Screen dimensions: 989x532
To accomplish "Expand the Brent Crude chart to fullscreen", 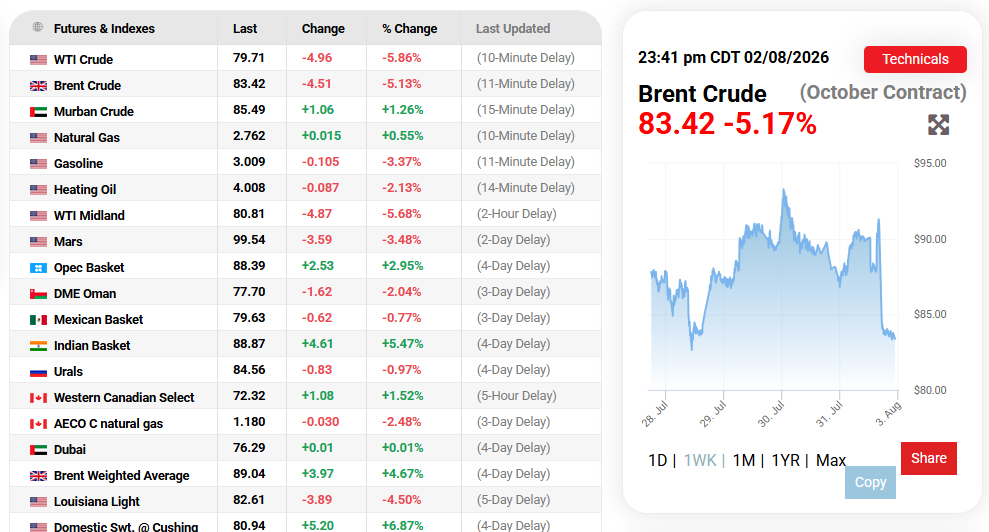I will point(939,125).
